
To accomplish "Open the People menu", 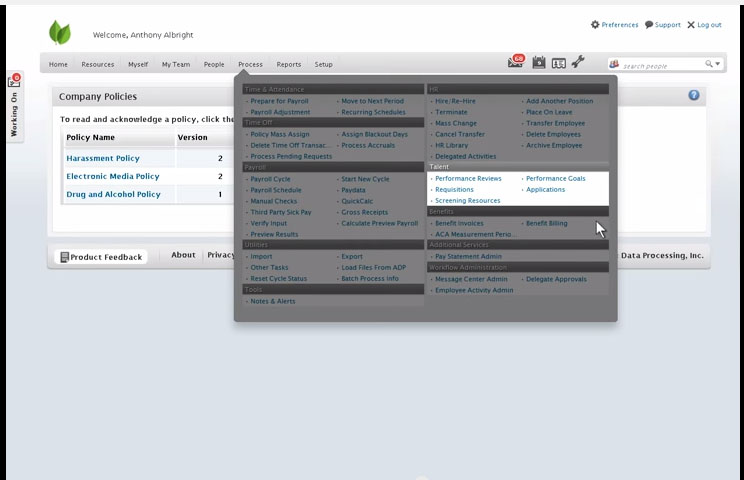I will (214, 65).
